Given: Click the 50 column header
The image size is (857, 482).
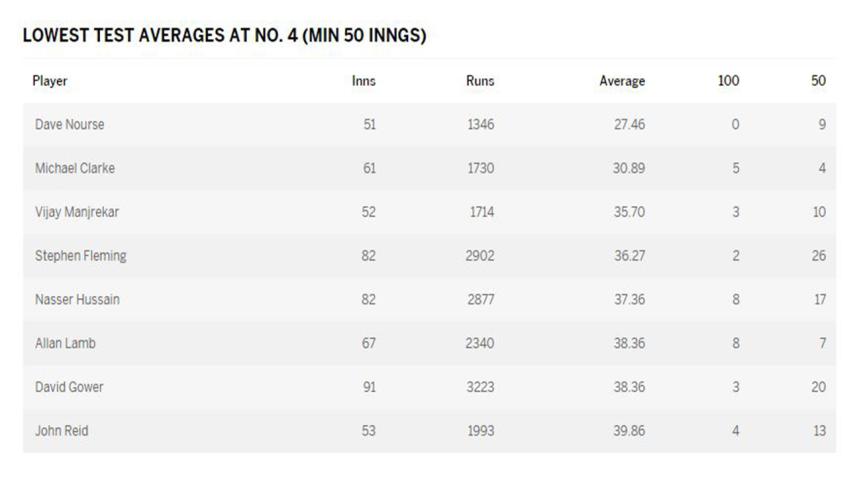Looking at the screenshot, I should [818, 81].
